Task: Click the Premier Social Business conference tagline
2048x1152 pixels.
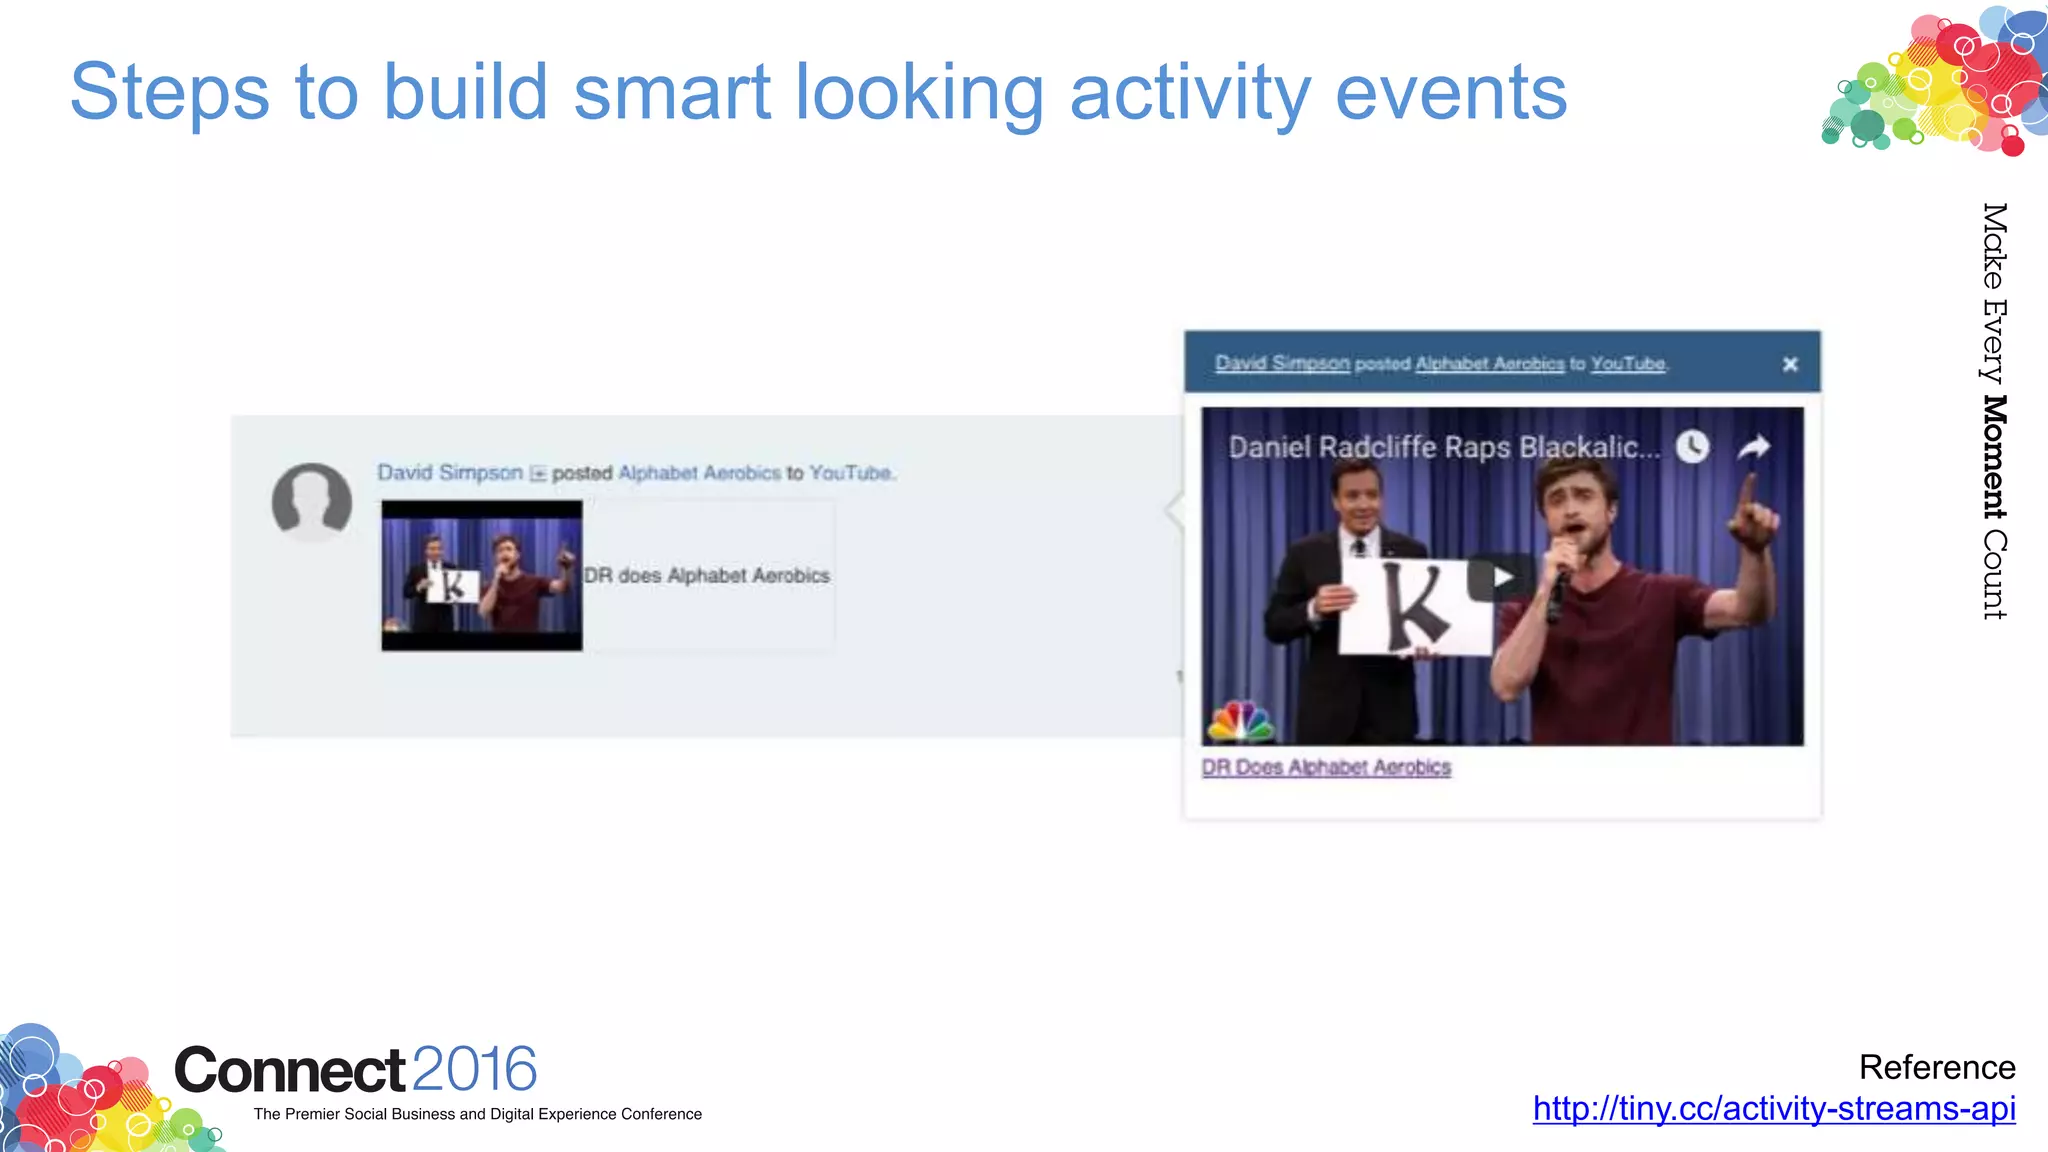Action: click(x=478, y=1114)
